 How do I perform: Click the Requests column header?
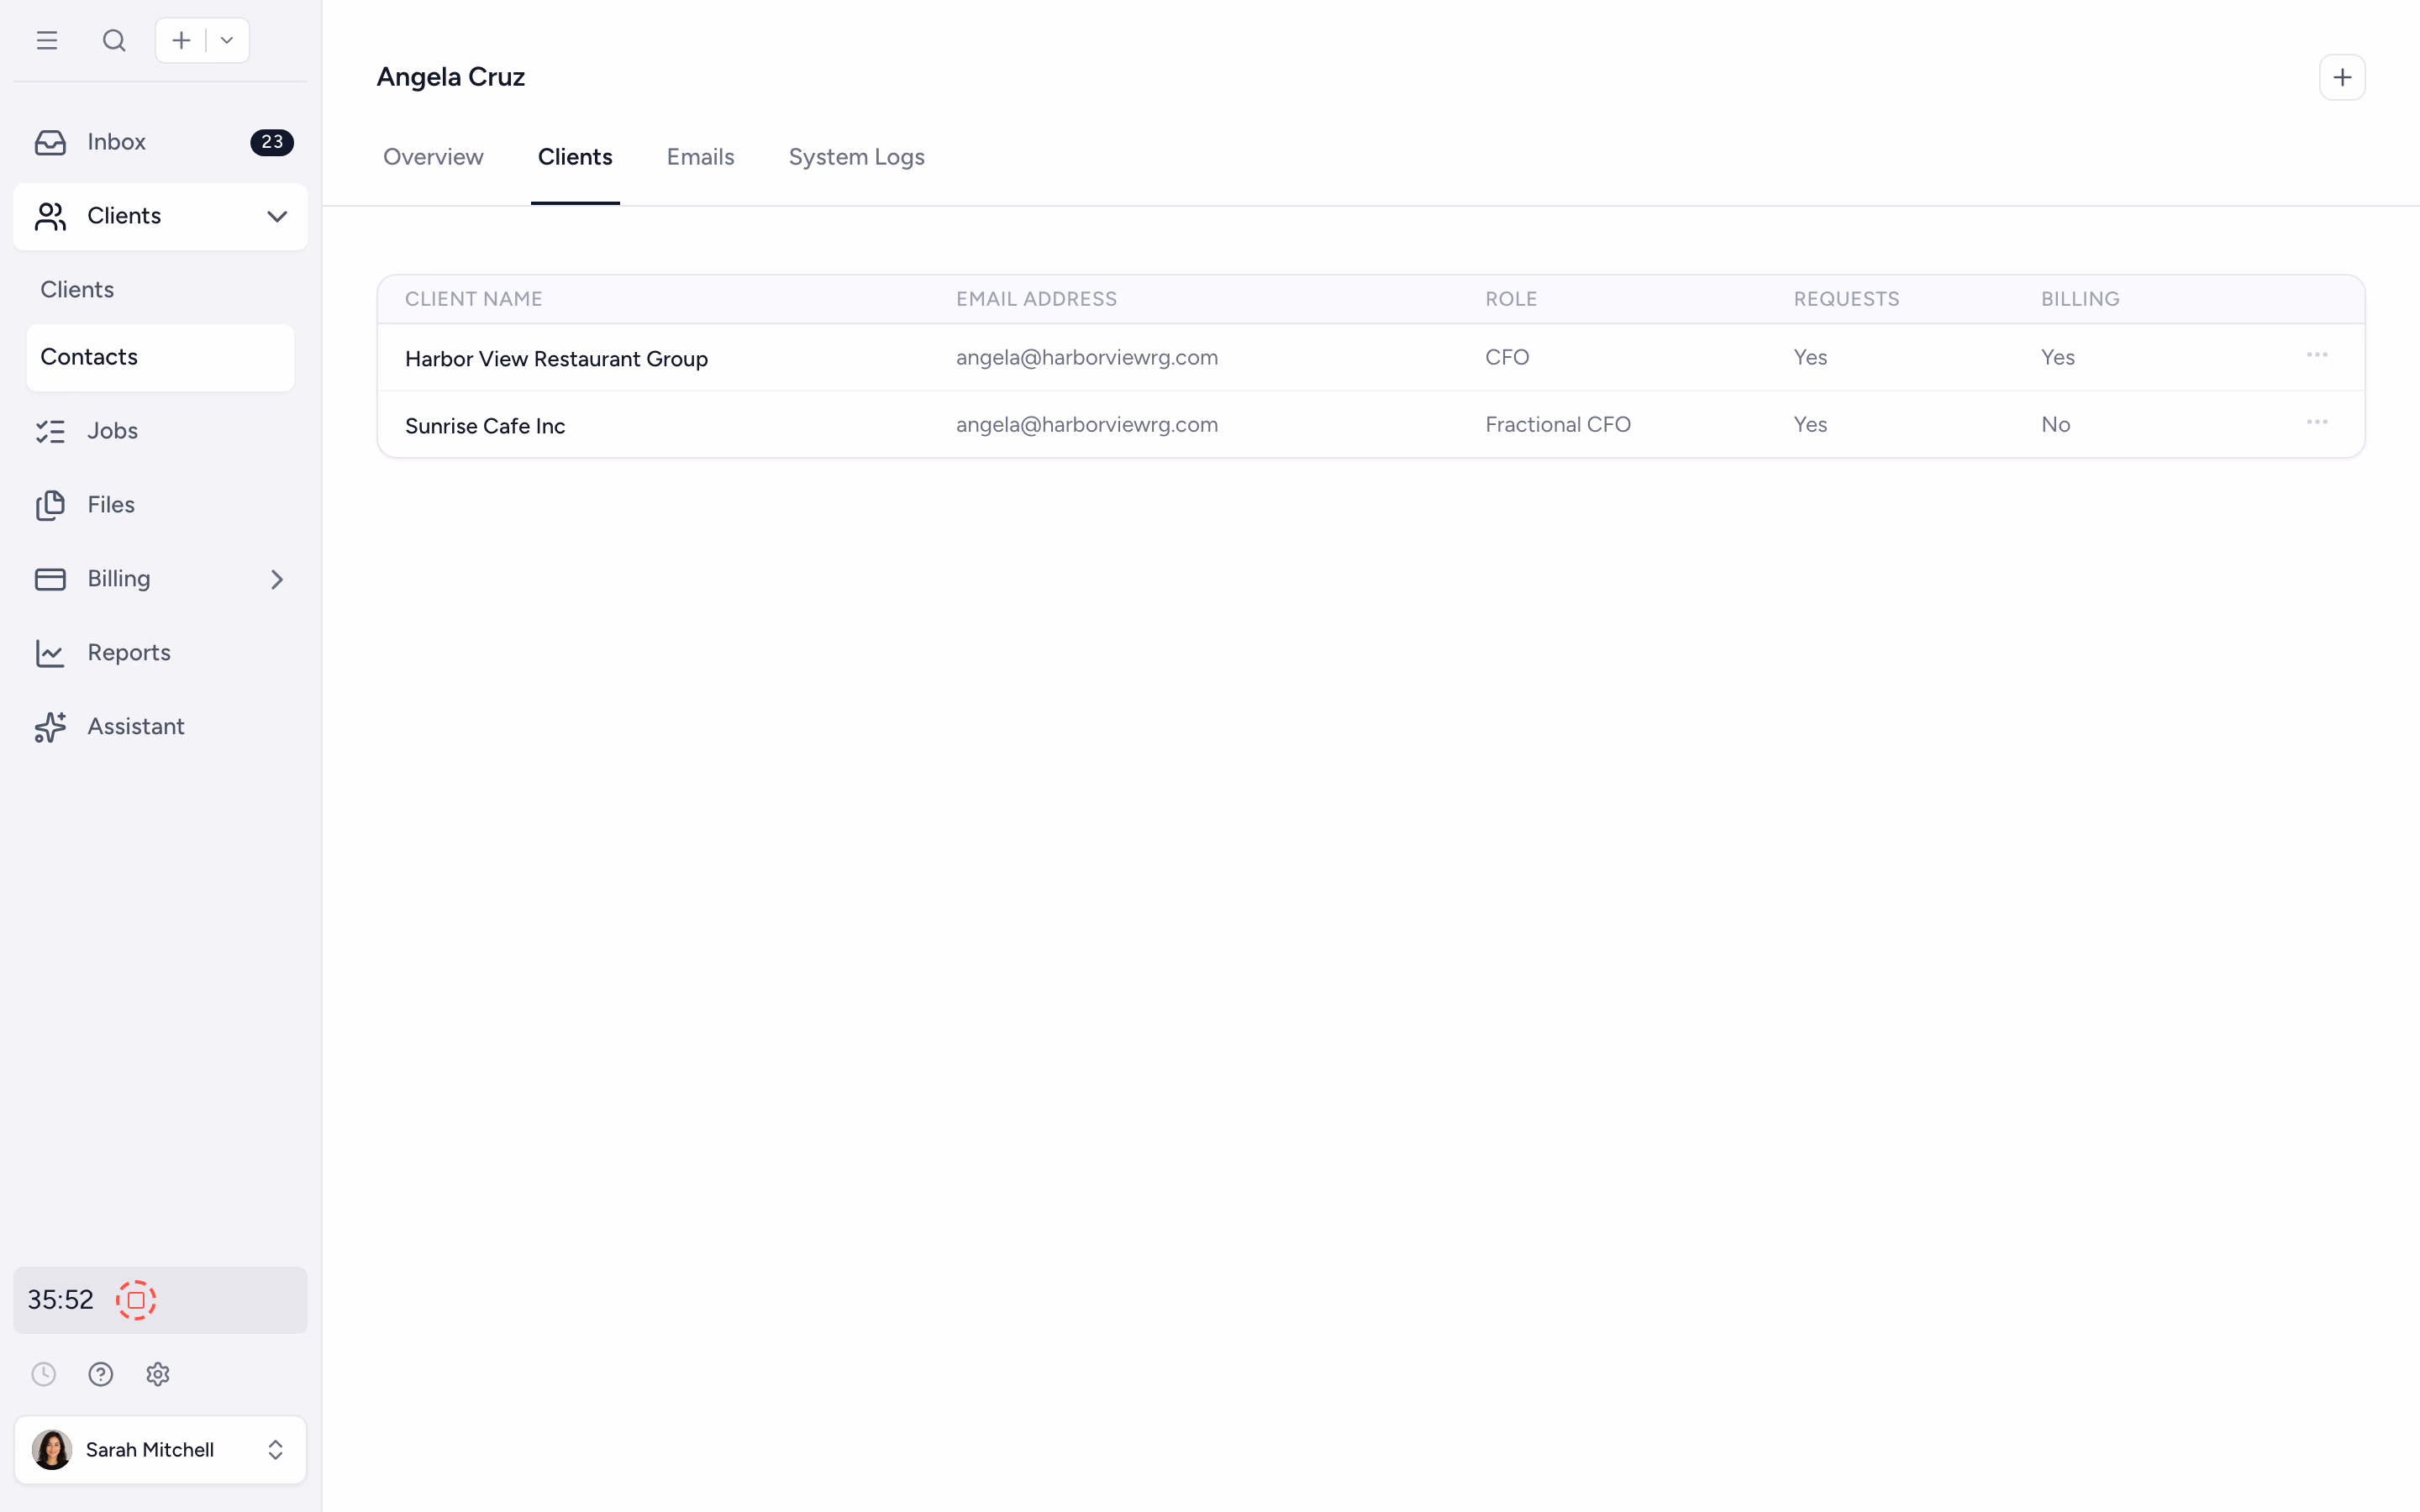[x=1846, y=299]
